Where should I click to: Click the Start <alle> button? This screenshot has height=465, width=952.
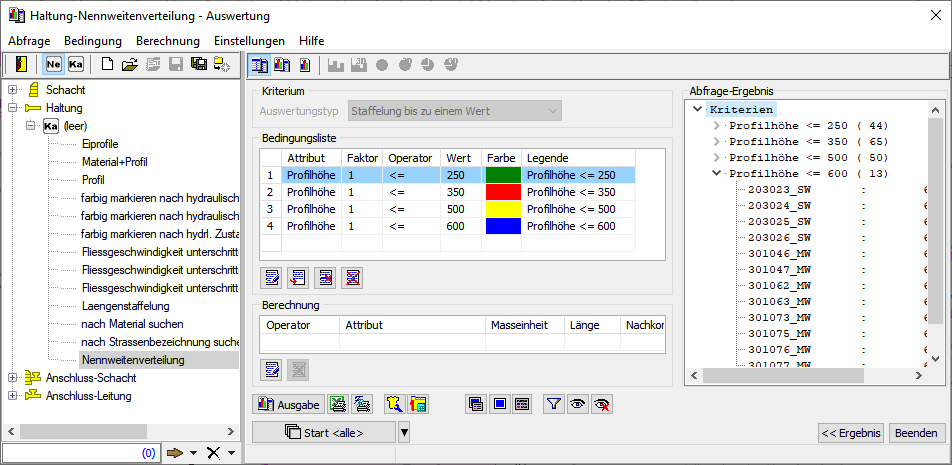click(324, 433)
